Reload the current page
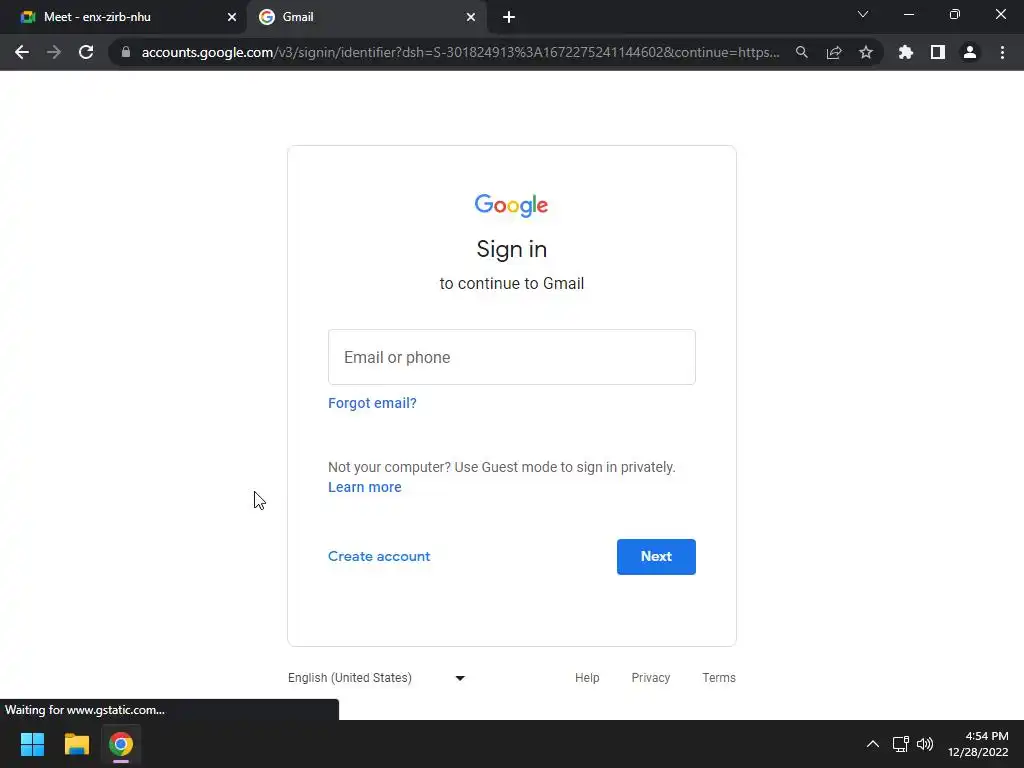The height and width of the screenshot is (768, 1024). coord(86,52)
